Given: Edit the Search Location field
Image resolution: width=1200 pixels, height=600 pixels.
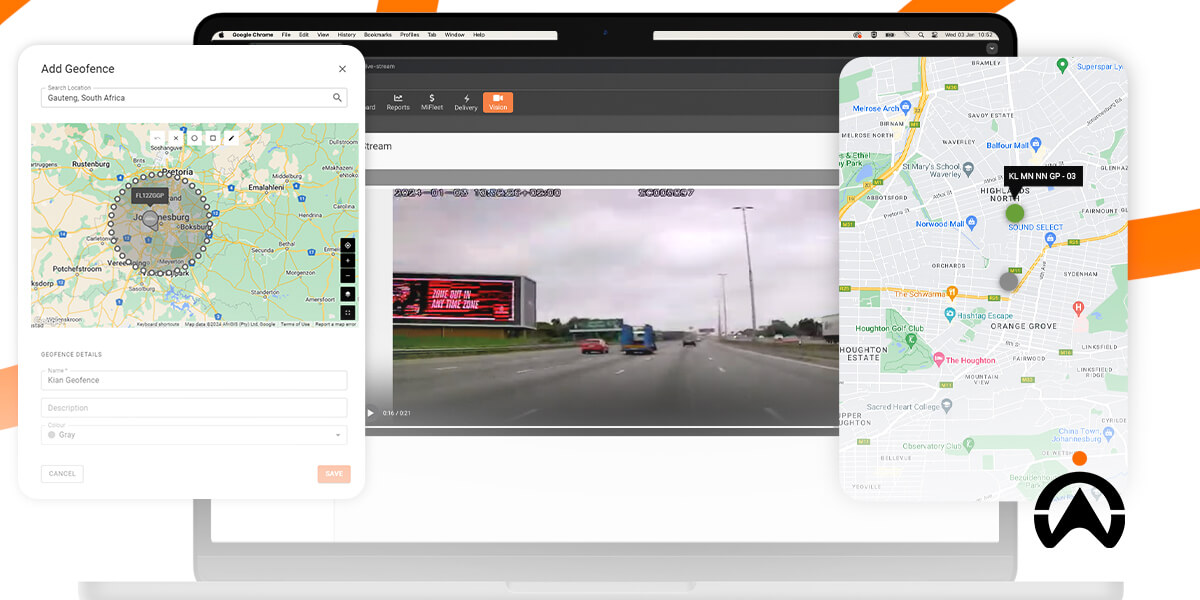Looking at the screenshot, I should click(194, 97).
